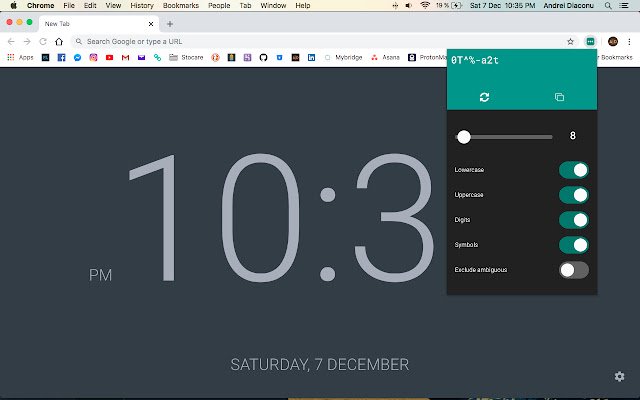Go to the home page
This screenshot has height=400, width=640.
pos(59,41)
